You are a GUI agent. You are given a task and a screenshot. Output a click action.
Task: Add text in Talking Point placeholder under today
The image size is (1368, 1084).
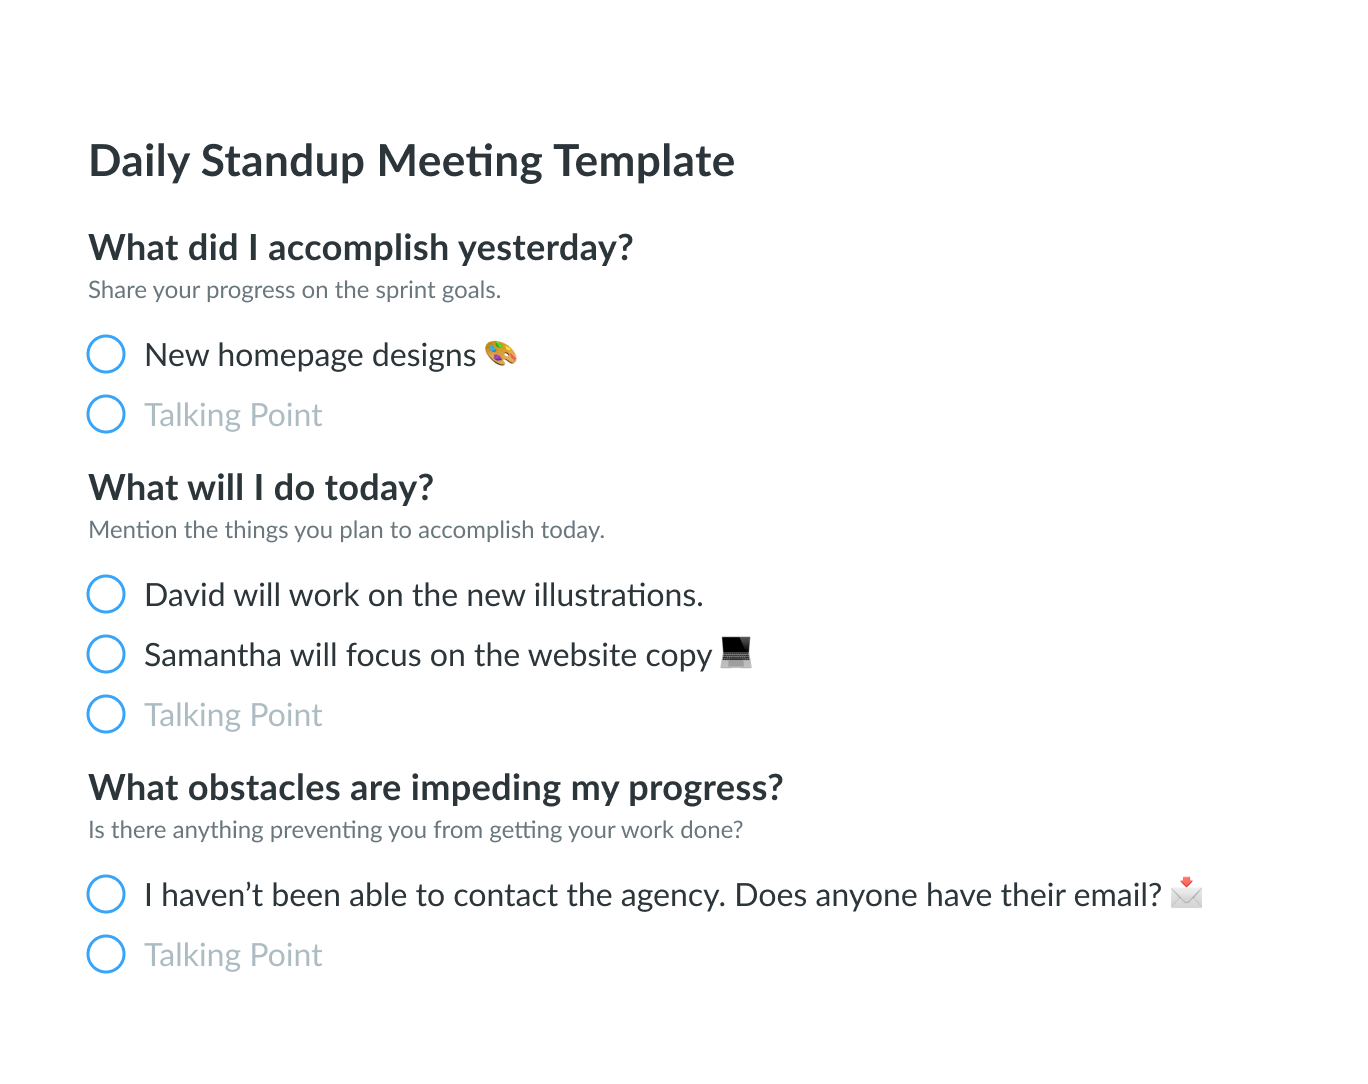[x=233, y=715]
